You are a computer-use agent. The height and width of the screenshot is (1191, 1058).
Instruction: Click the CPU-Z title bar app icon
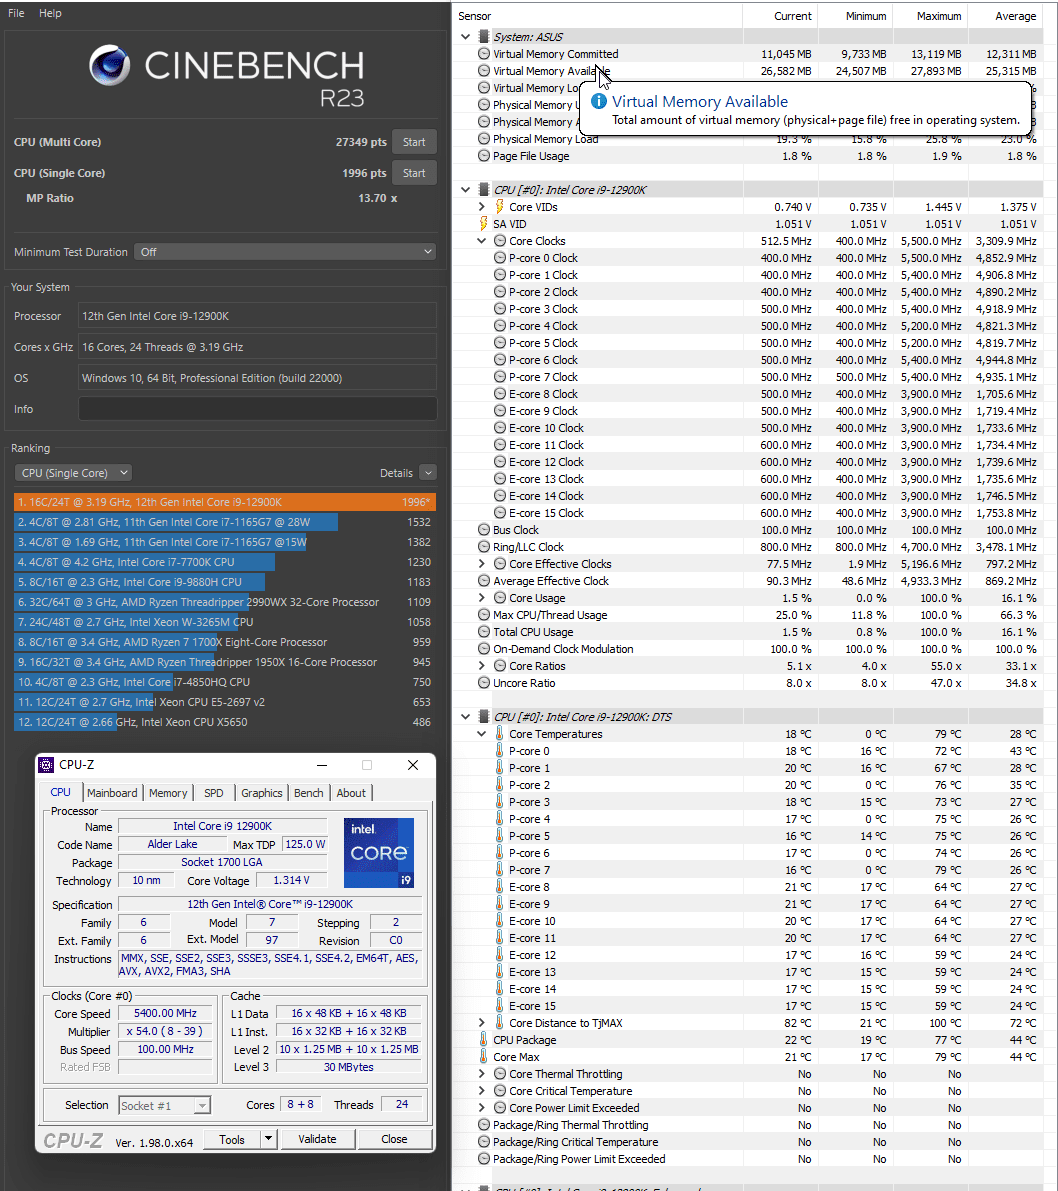pos(46,765)
